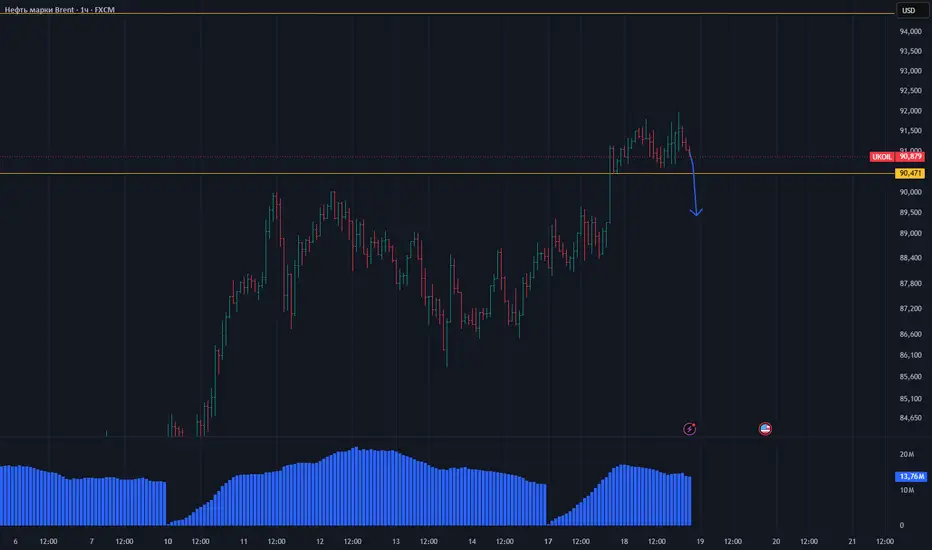Click the 93,000 price axis label

click(x=911, y=71)
